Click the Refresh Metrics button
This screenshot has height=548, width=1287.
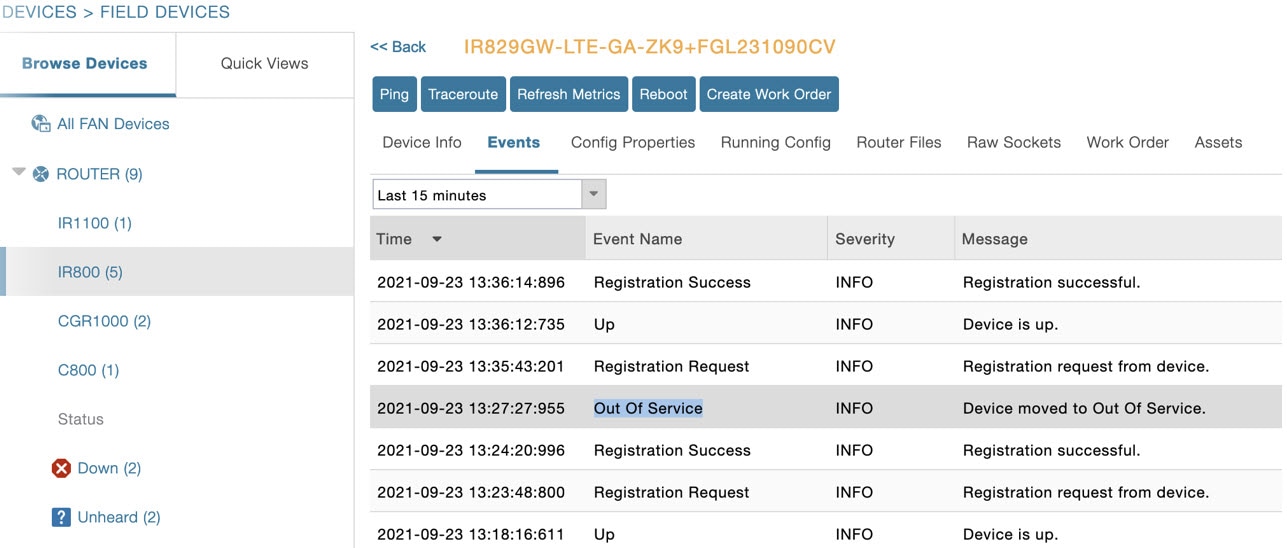tap(569, 94)
